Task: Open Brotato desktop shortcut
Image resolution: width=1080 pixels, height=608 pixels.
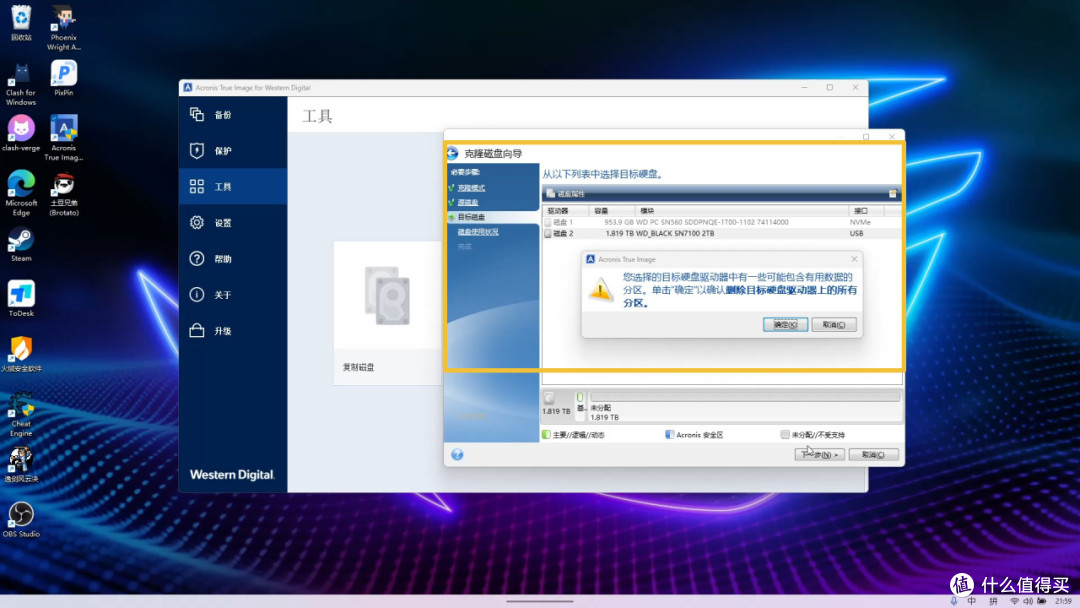Action: point(63,194)
